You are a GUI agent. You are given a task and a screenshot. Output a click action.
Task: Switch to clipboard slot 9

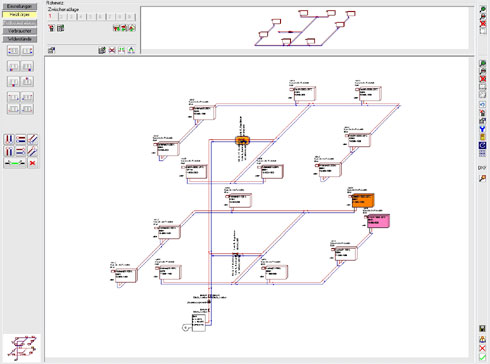pos(130,17)
